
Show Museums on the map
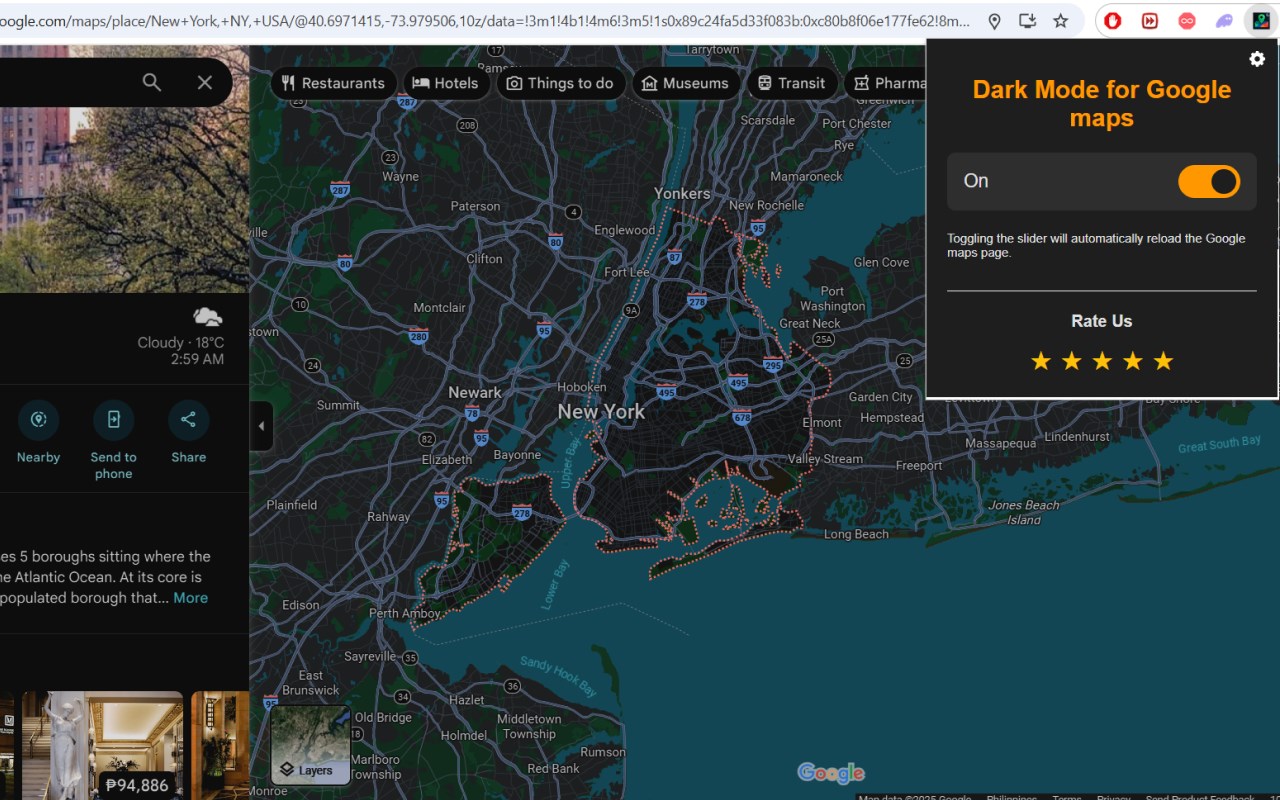tap(686, 83)
